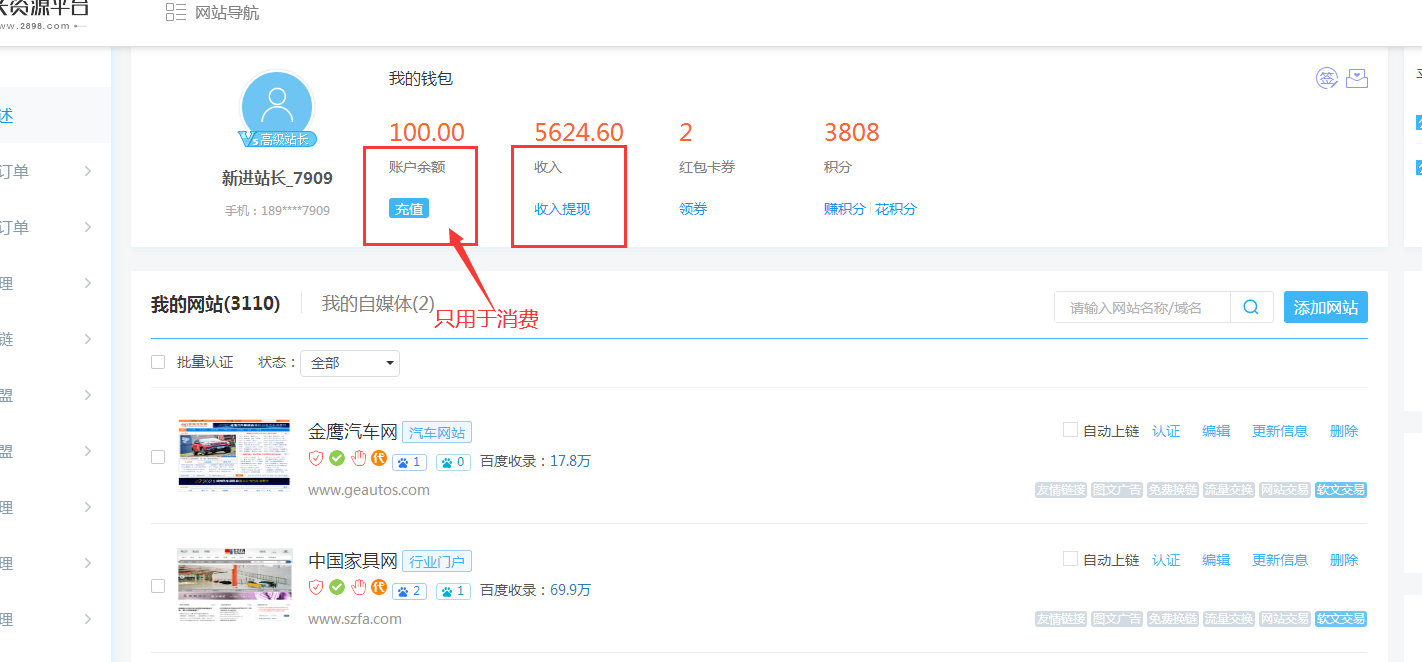The width and height of the screenshot is (1422, 662).
Task: Click the 签 sign-in icon
Action: coord(1326,79)
